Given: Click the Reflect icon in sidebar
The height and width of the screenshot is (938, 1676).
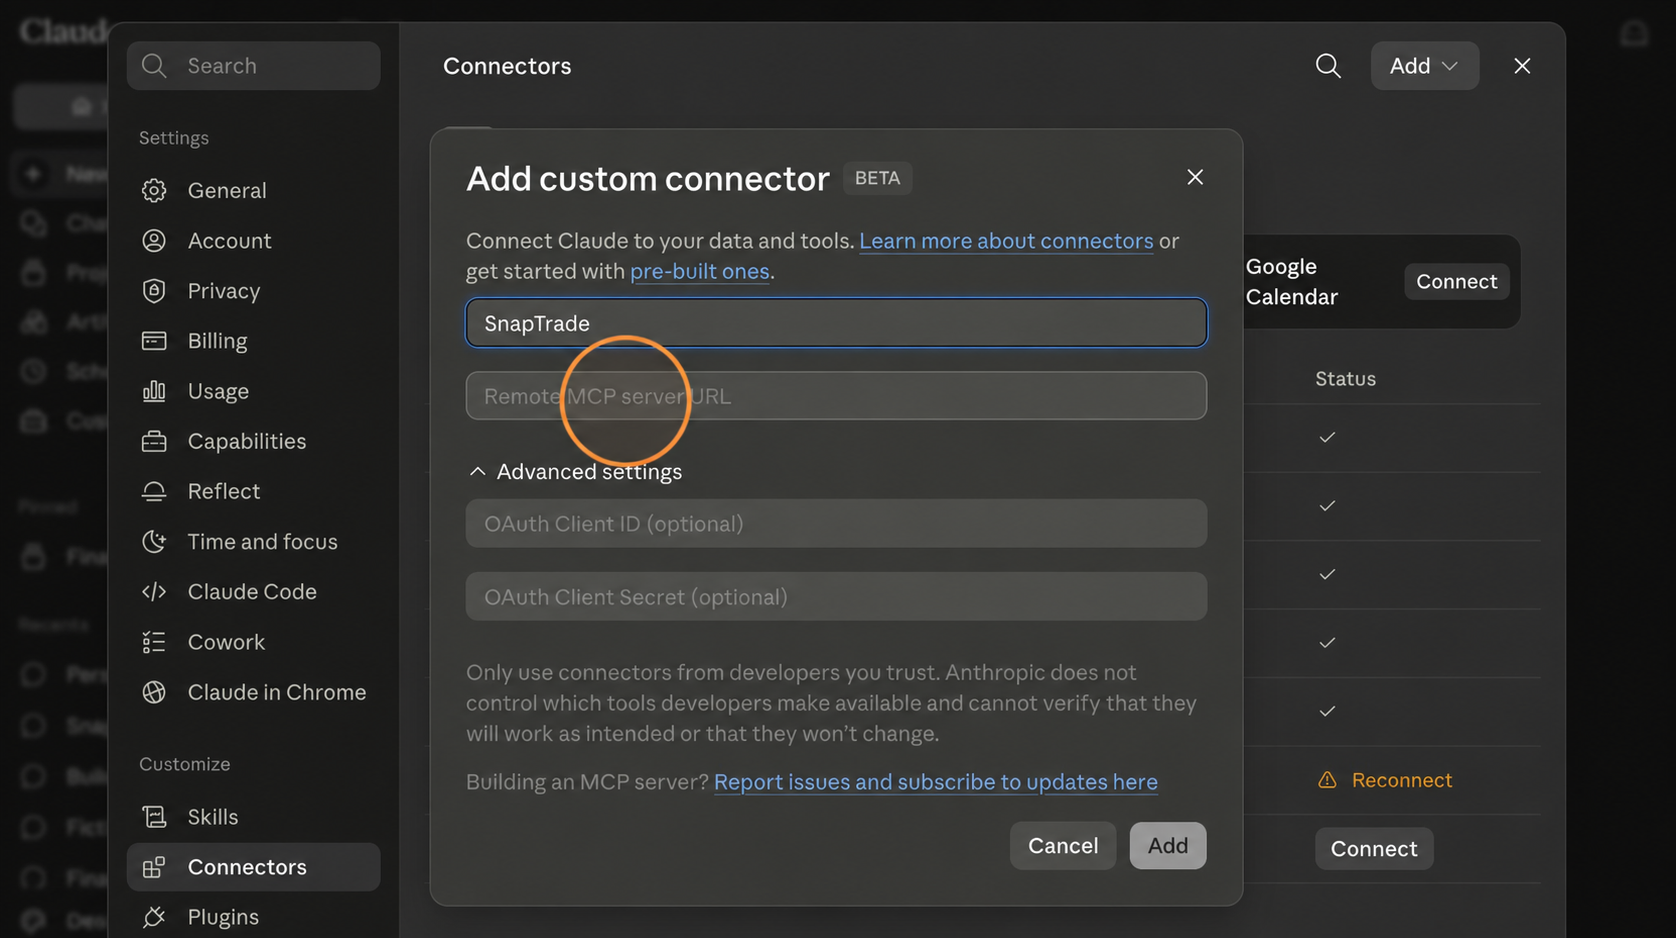Looking at the screenshot, I should tap(154, 491).
